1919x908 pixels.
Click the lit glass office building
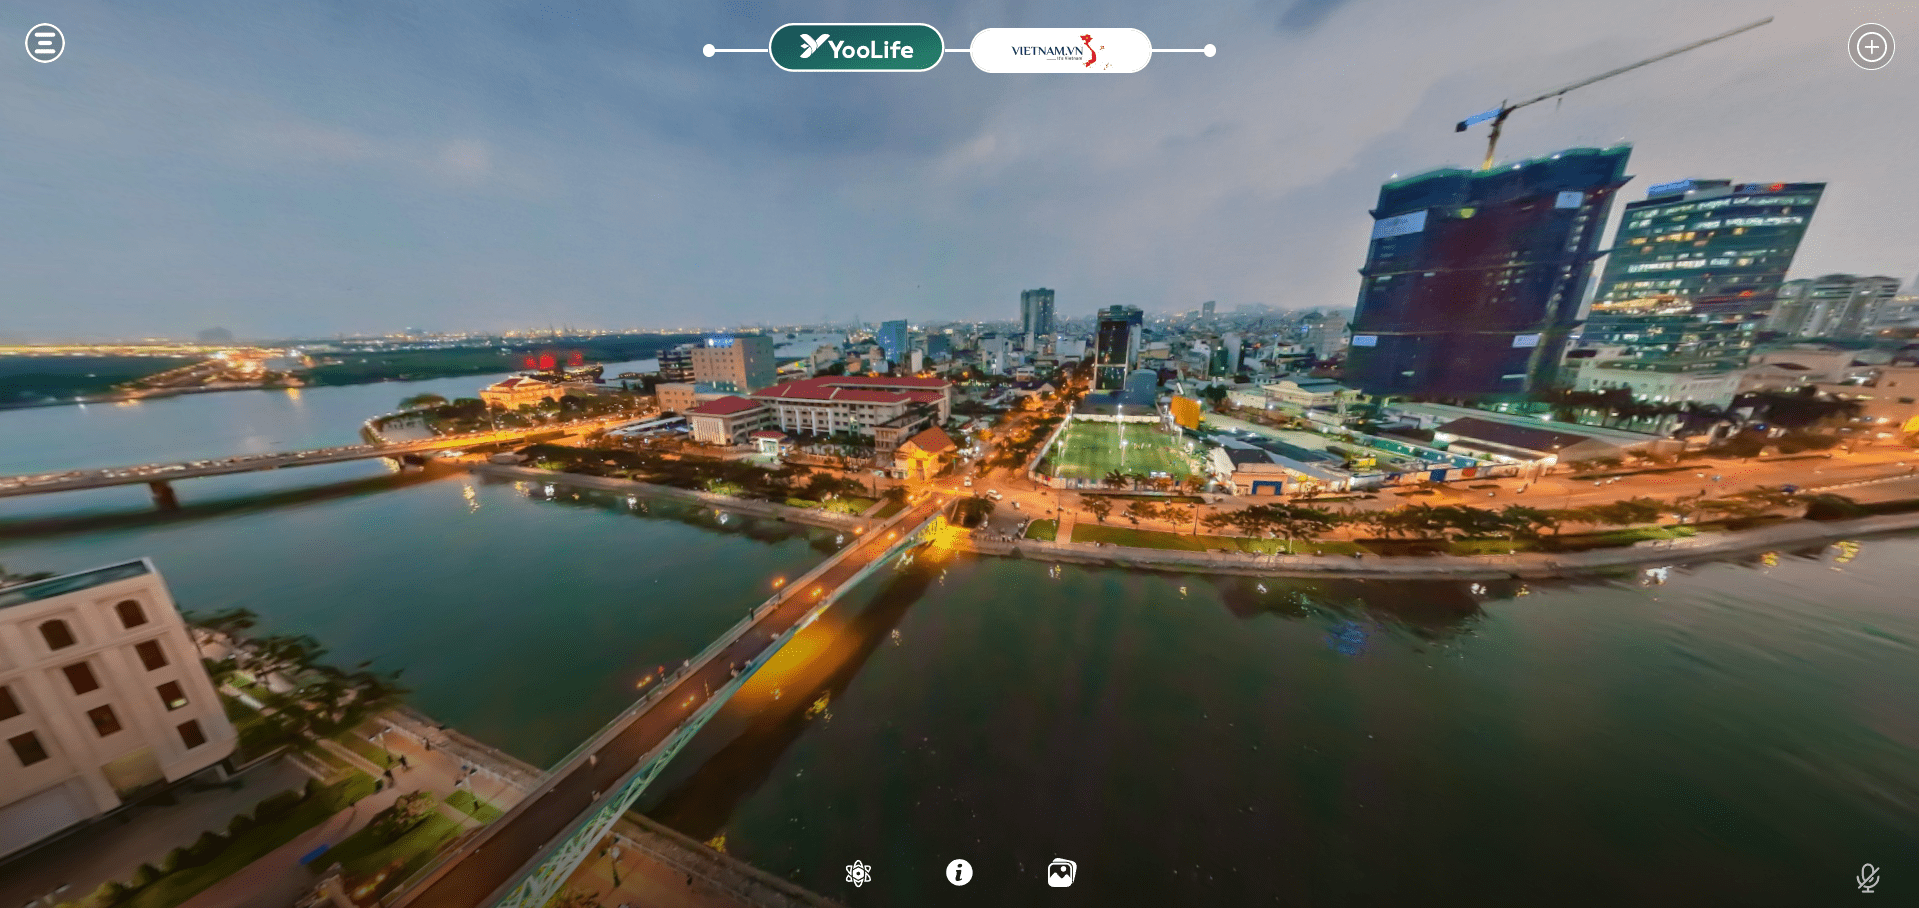point(1700,260)
